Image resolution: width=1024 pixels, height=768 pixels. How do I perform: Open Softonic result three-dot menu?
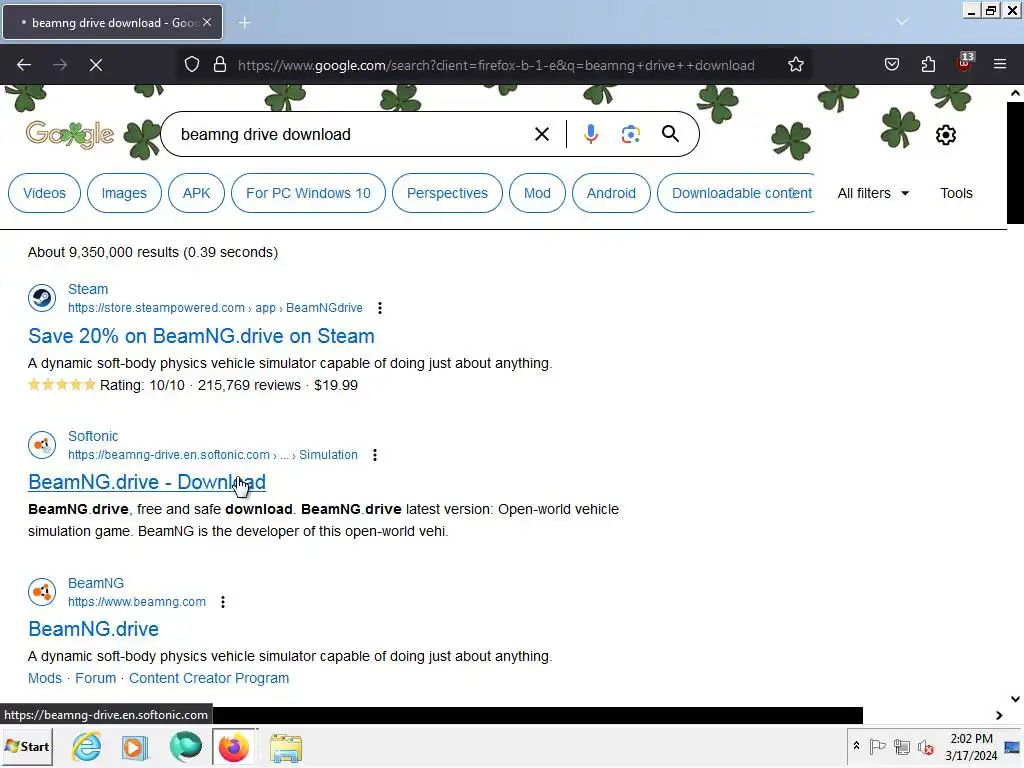[x=375, y=455]
